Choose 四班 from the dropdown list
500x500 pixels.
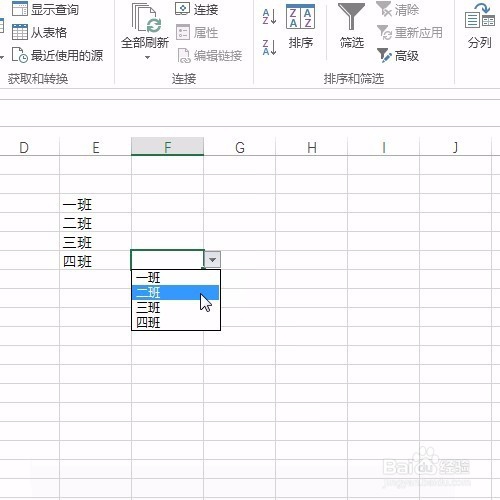point(176,322)
